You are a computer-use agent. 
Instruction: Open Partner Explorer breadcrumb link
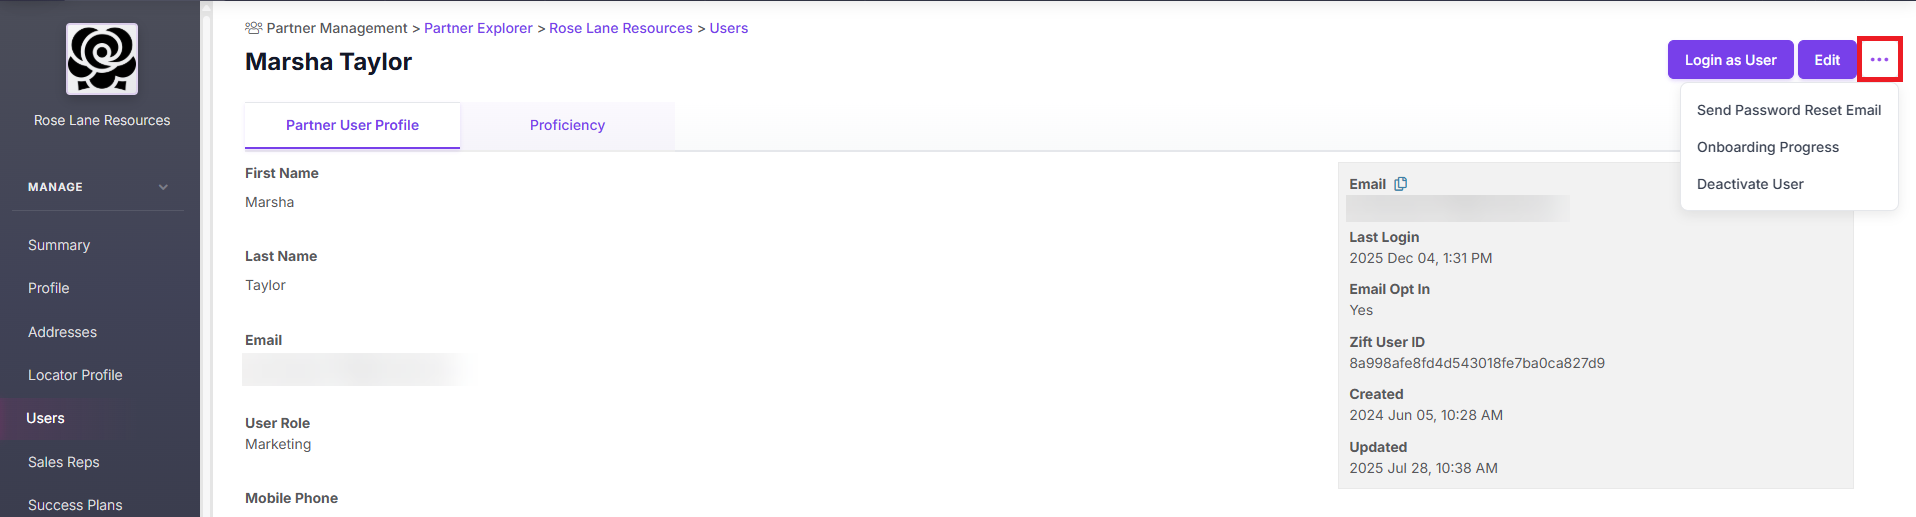pyautogui.click(x=478, y=28)
